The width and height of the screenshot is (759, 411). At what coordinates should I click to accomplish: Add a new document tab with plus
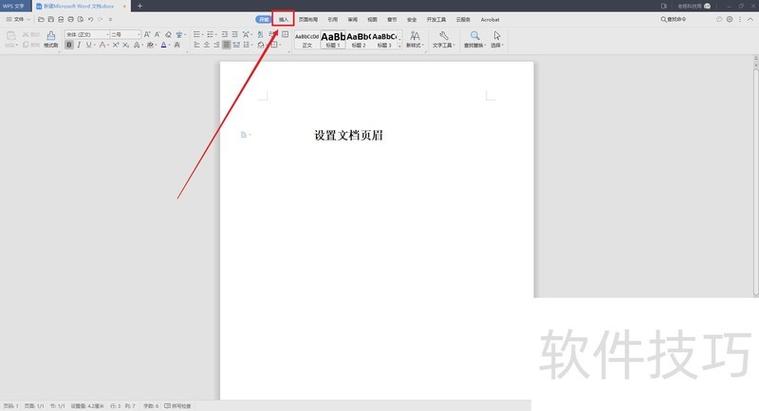[x=140, y=6]
